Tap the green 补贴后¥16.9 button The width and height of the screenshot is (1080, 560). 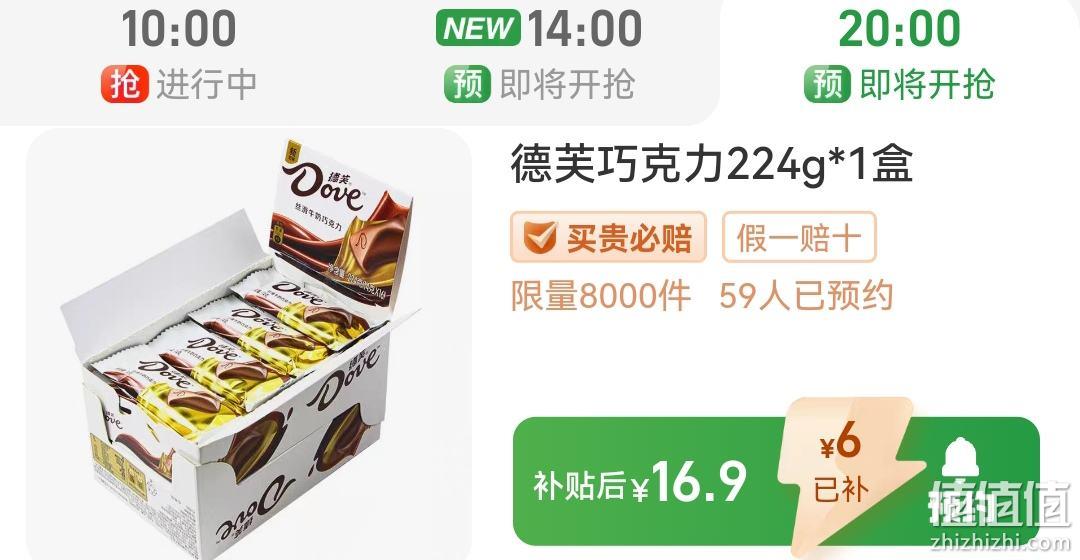[x=776, y=481]
